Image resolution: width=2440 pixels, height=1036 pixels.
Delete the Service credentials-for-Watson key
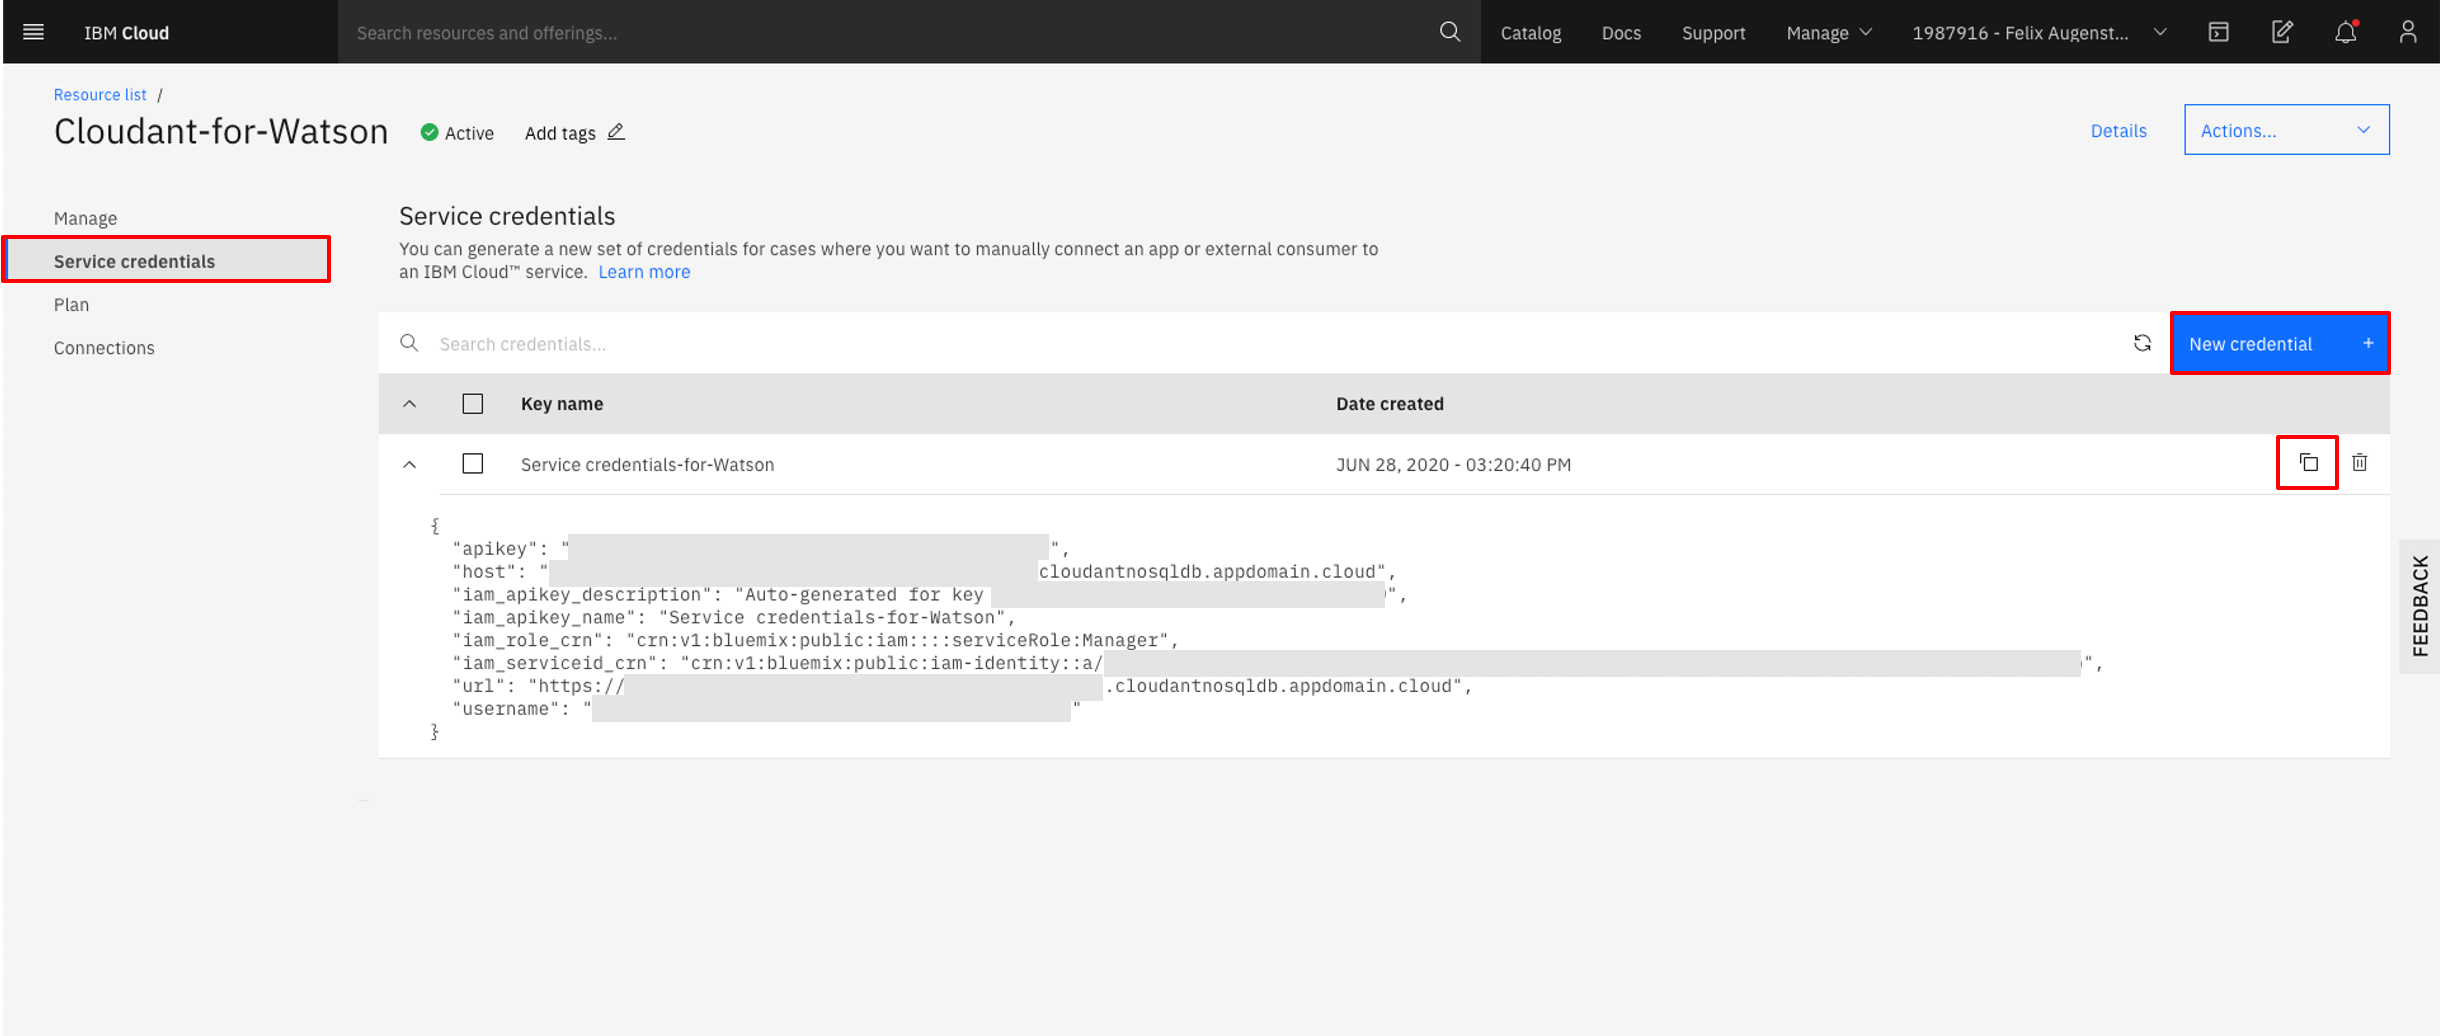coord(2360,462)
